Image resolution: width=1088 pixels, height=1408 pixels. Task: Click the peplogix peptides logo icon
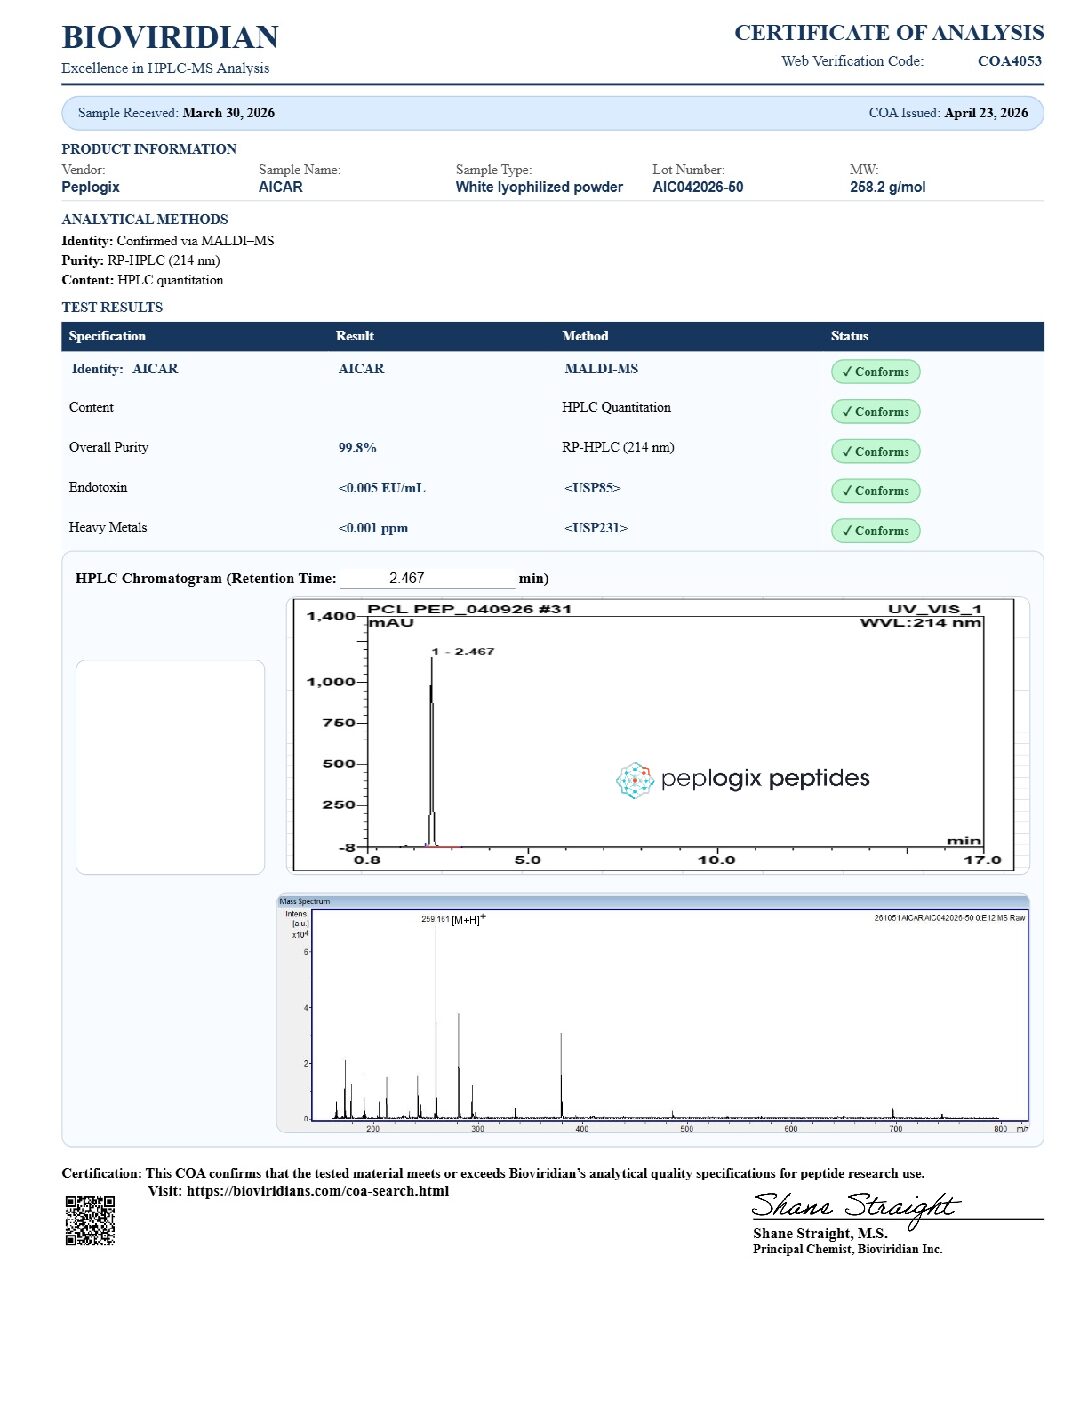tap(634, 780)
